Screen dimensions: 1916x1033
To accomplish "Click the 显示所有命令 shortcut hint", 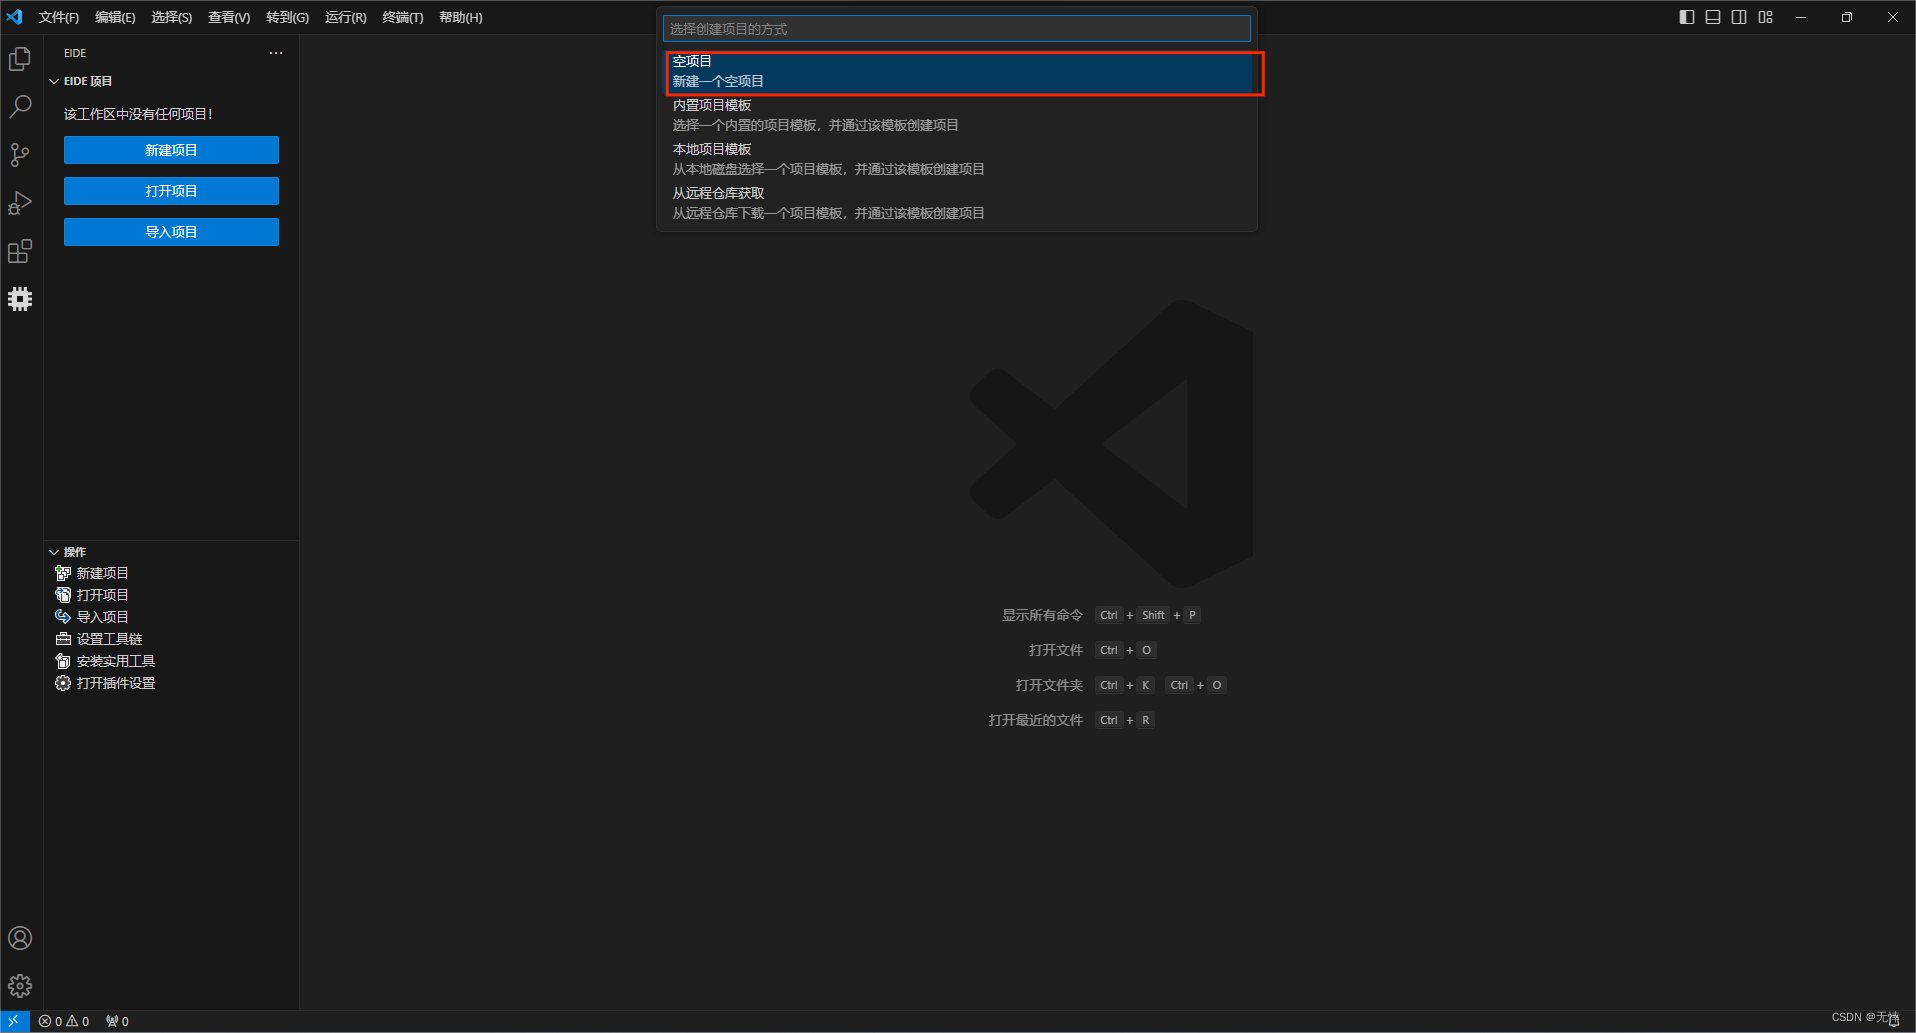I will (1101, 615).
